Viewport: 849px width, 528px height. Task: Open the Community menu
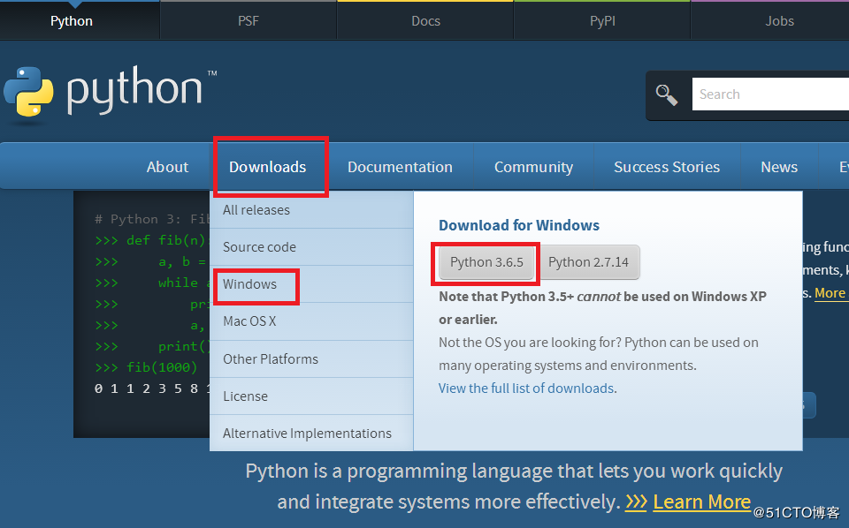[x=533, y=167]
